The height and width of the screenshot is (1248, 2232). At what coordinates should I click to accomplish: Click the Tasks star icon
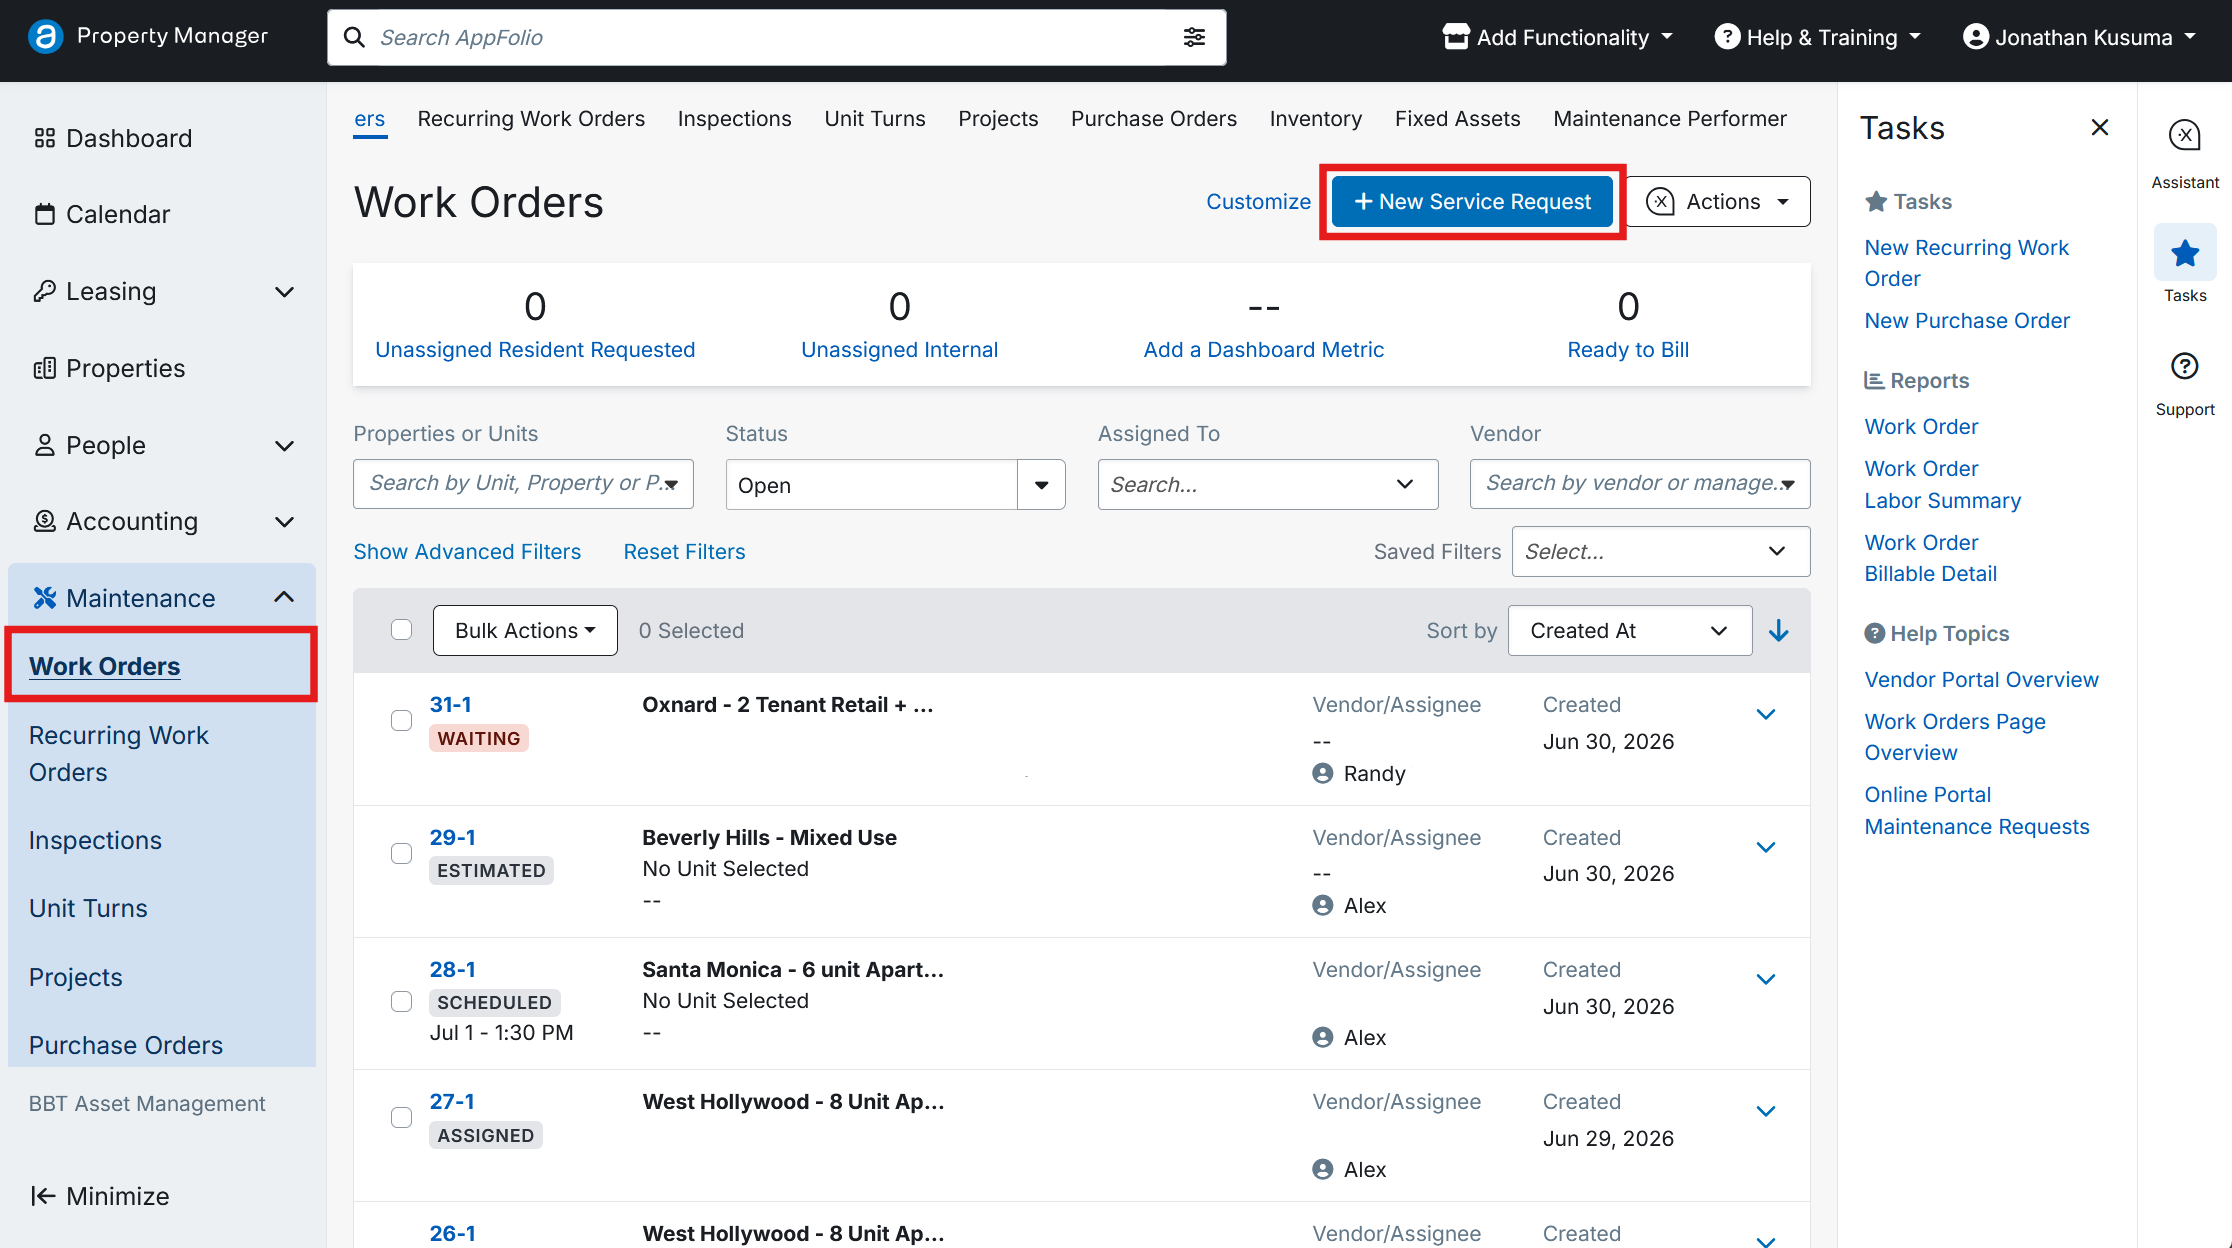click(x=2184, y=253)
